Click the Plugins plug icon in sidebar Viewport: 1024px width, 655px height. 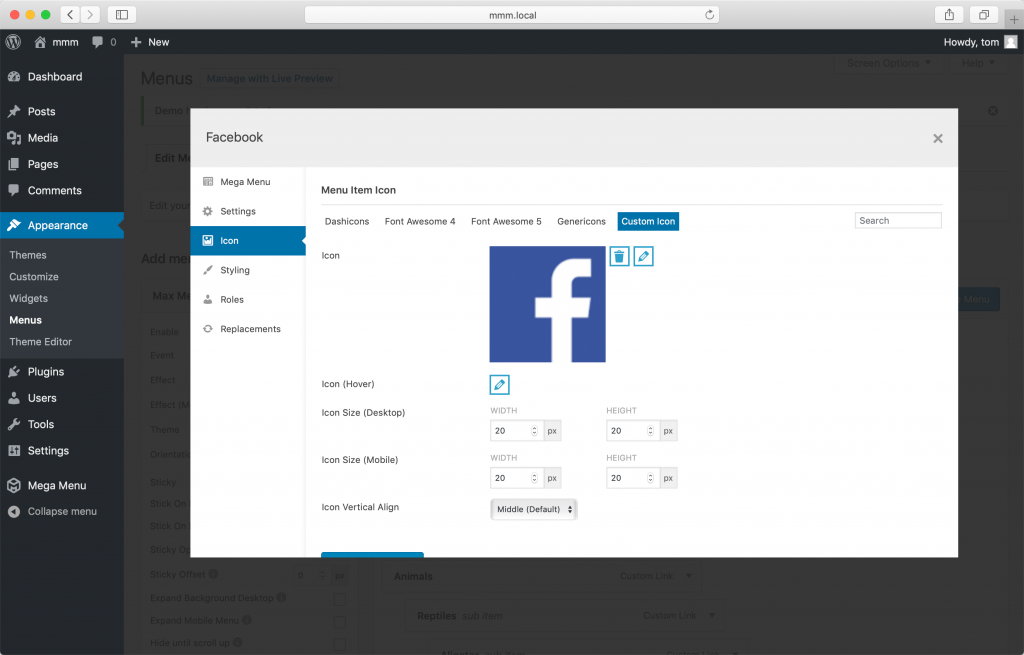[x=16, y=371]
